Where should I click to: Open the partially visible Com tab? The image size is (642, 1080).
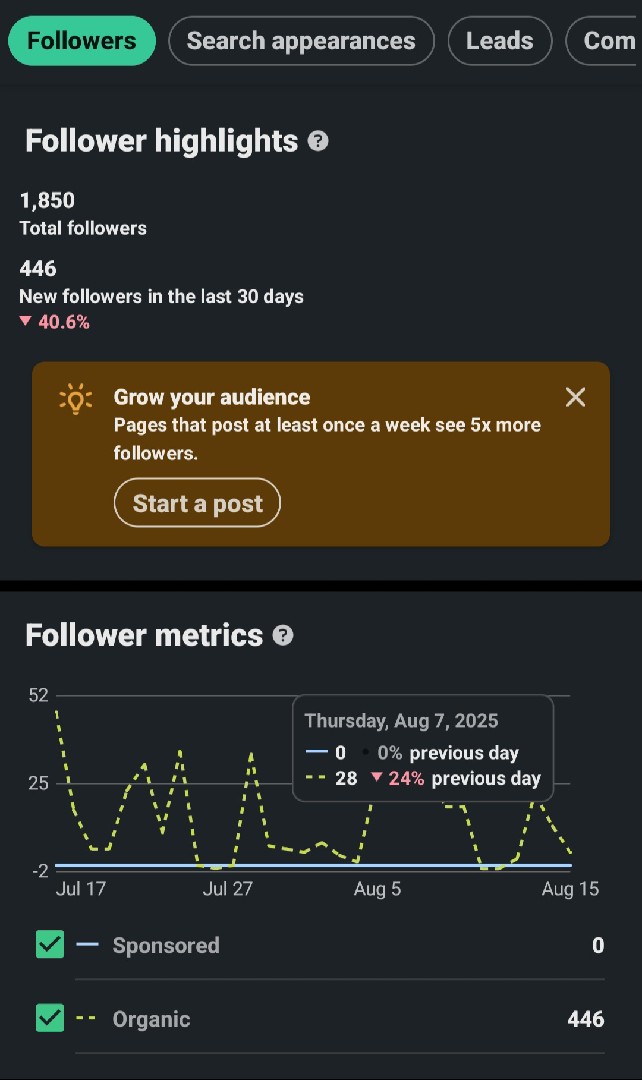point(603,41)
